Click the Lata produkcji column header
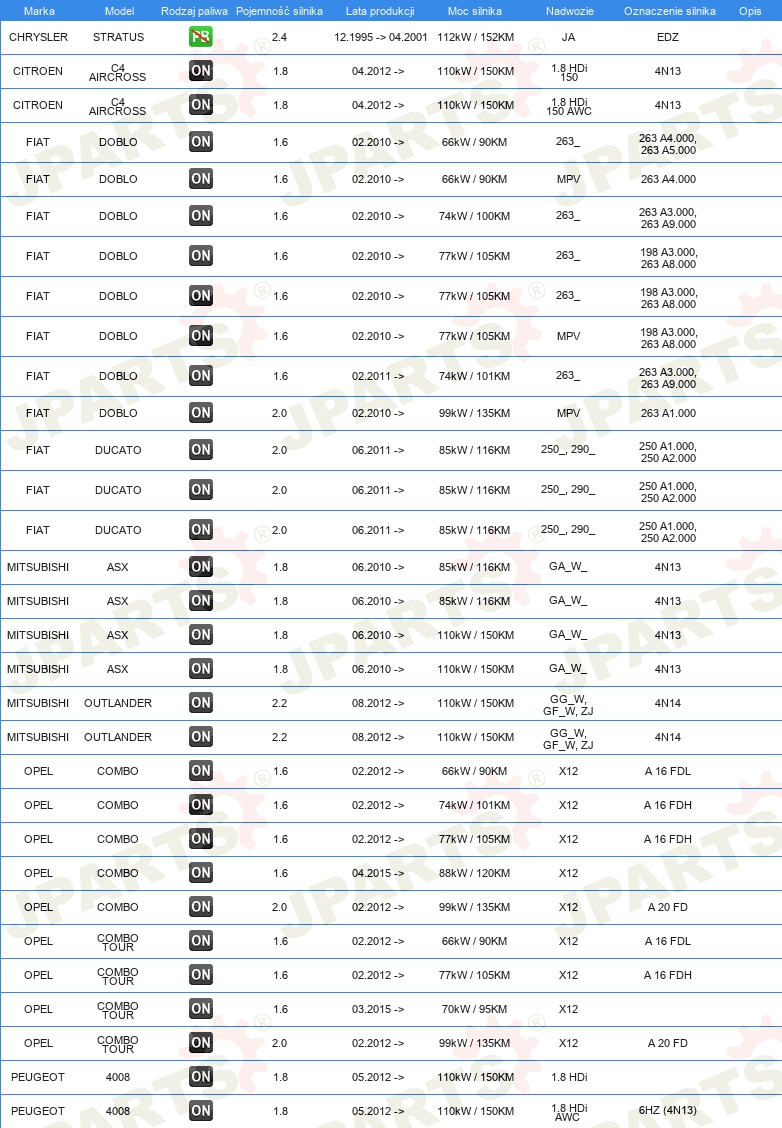This screenshot has height=1128, width=782. 380,11
